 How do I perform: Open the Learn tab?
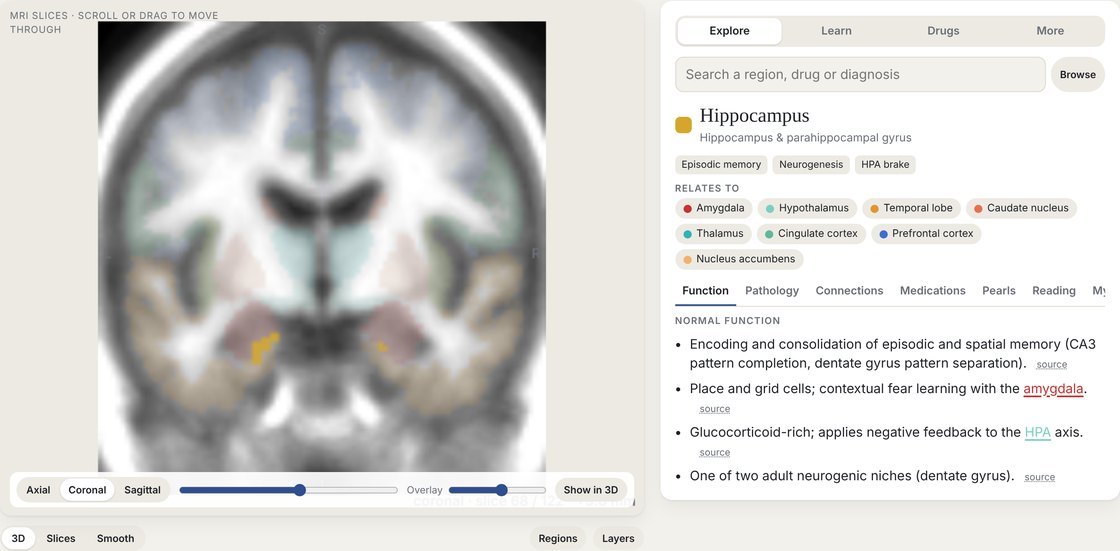coord(836,31)
